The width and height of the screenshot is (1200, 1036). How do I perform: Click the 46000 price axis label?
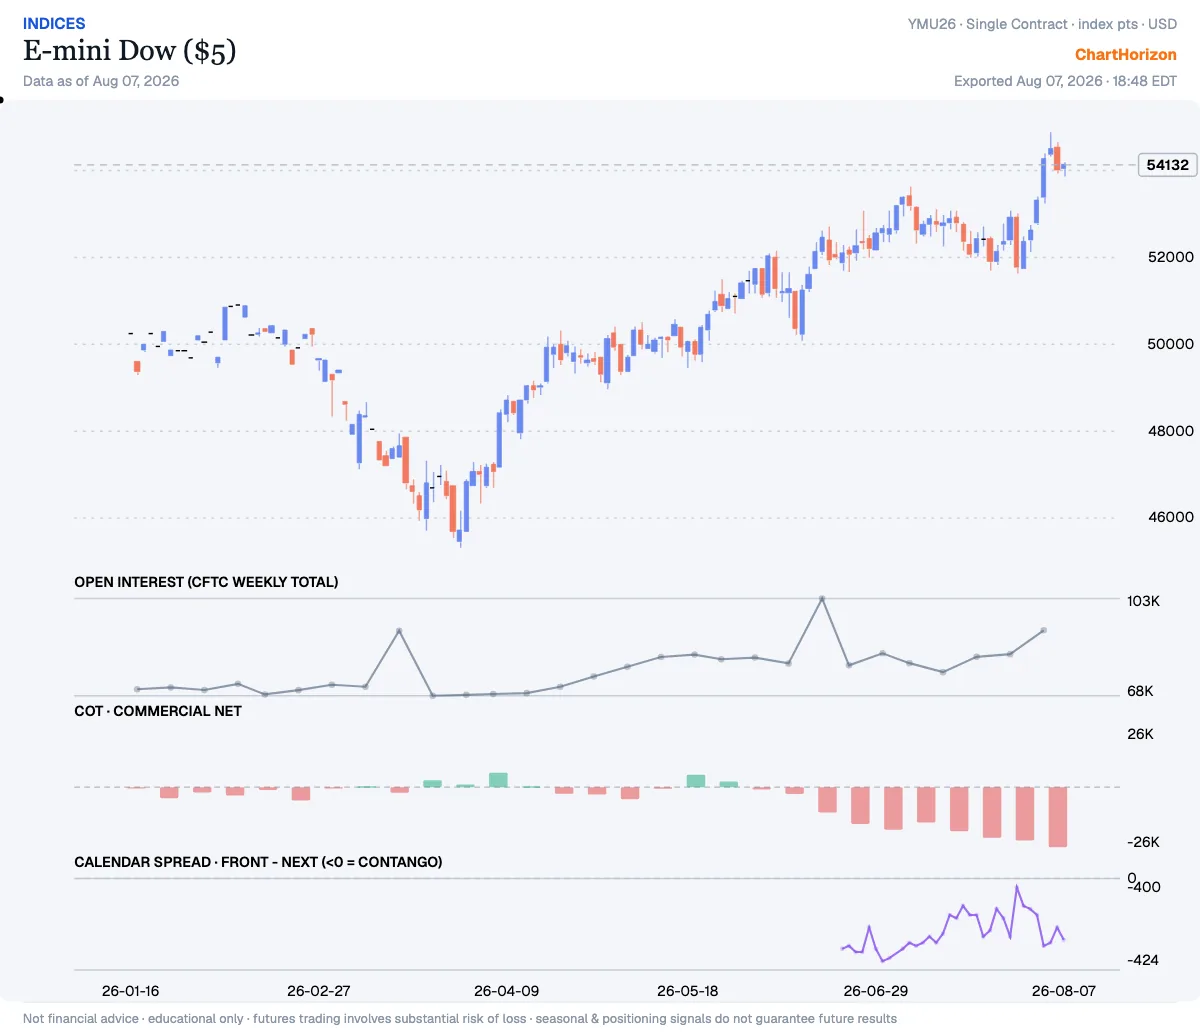pyautogui.click(x=1170, y=517)
